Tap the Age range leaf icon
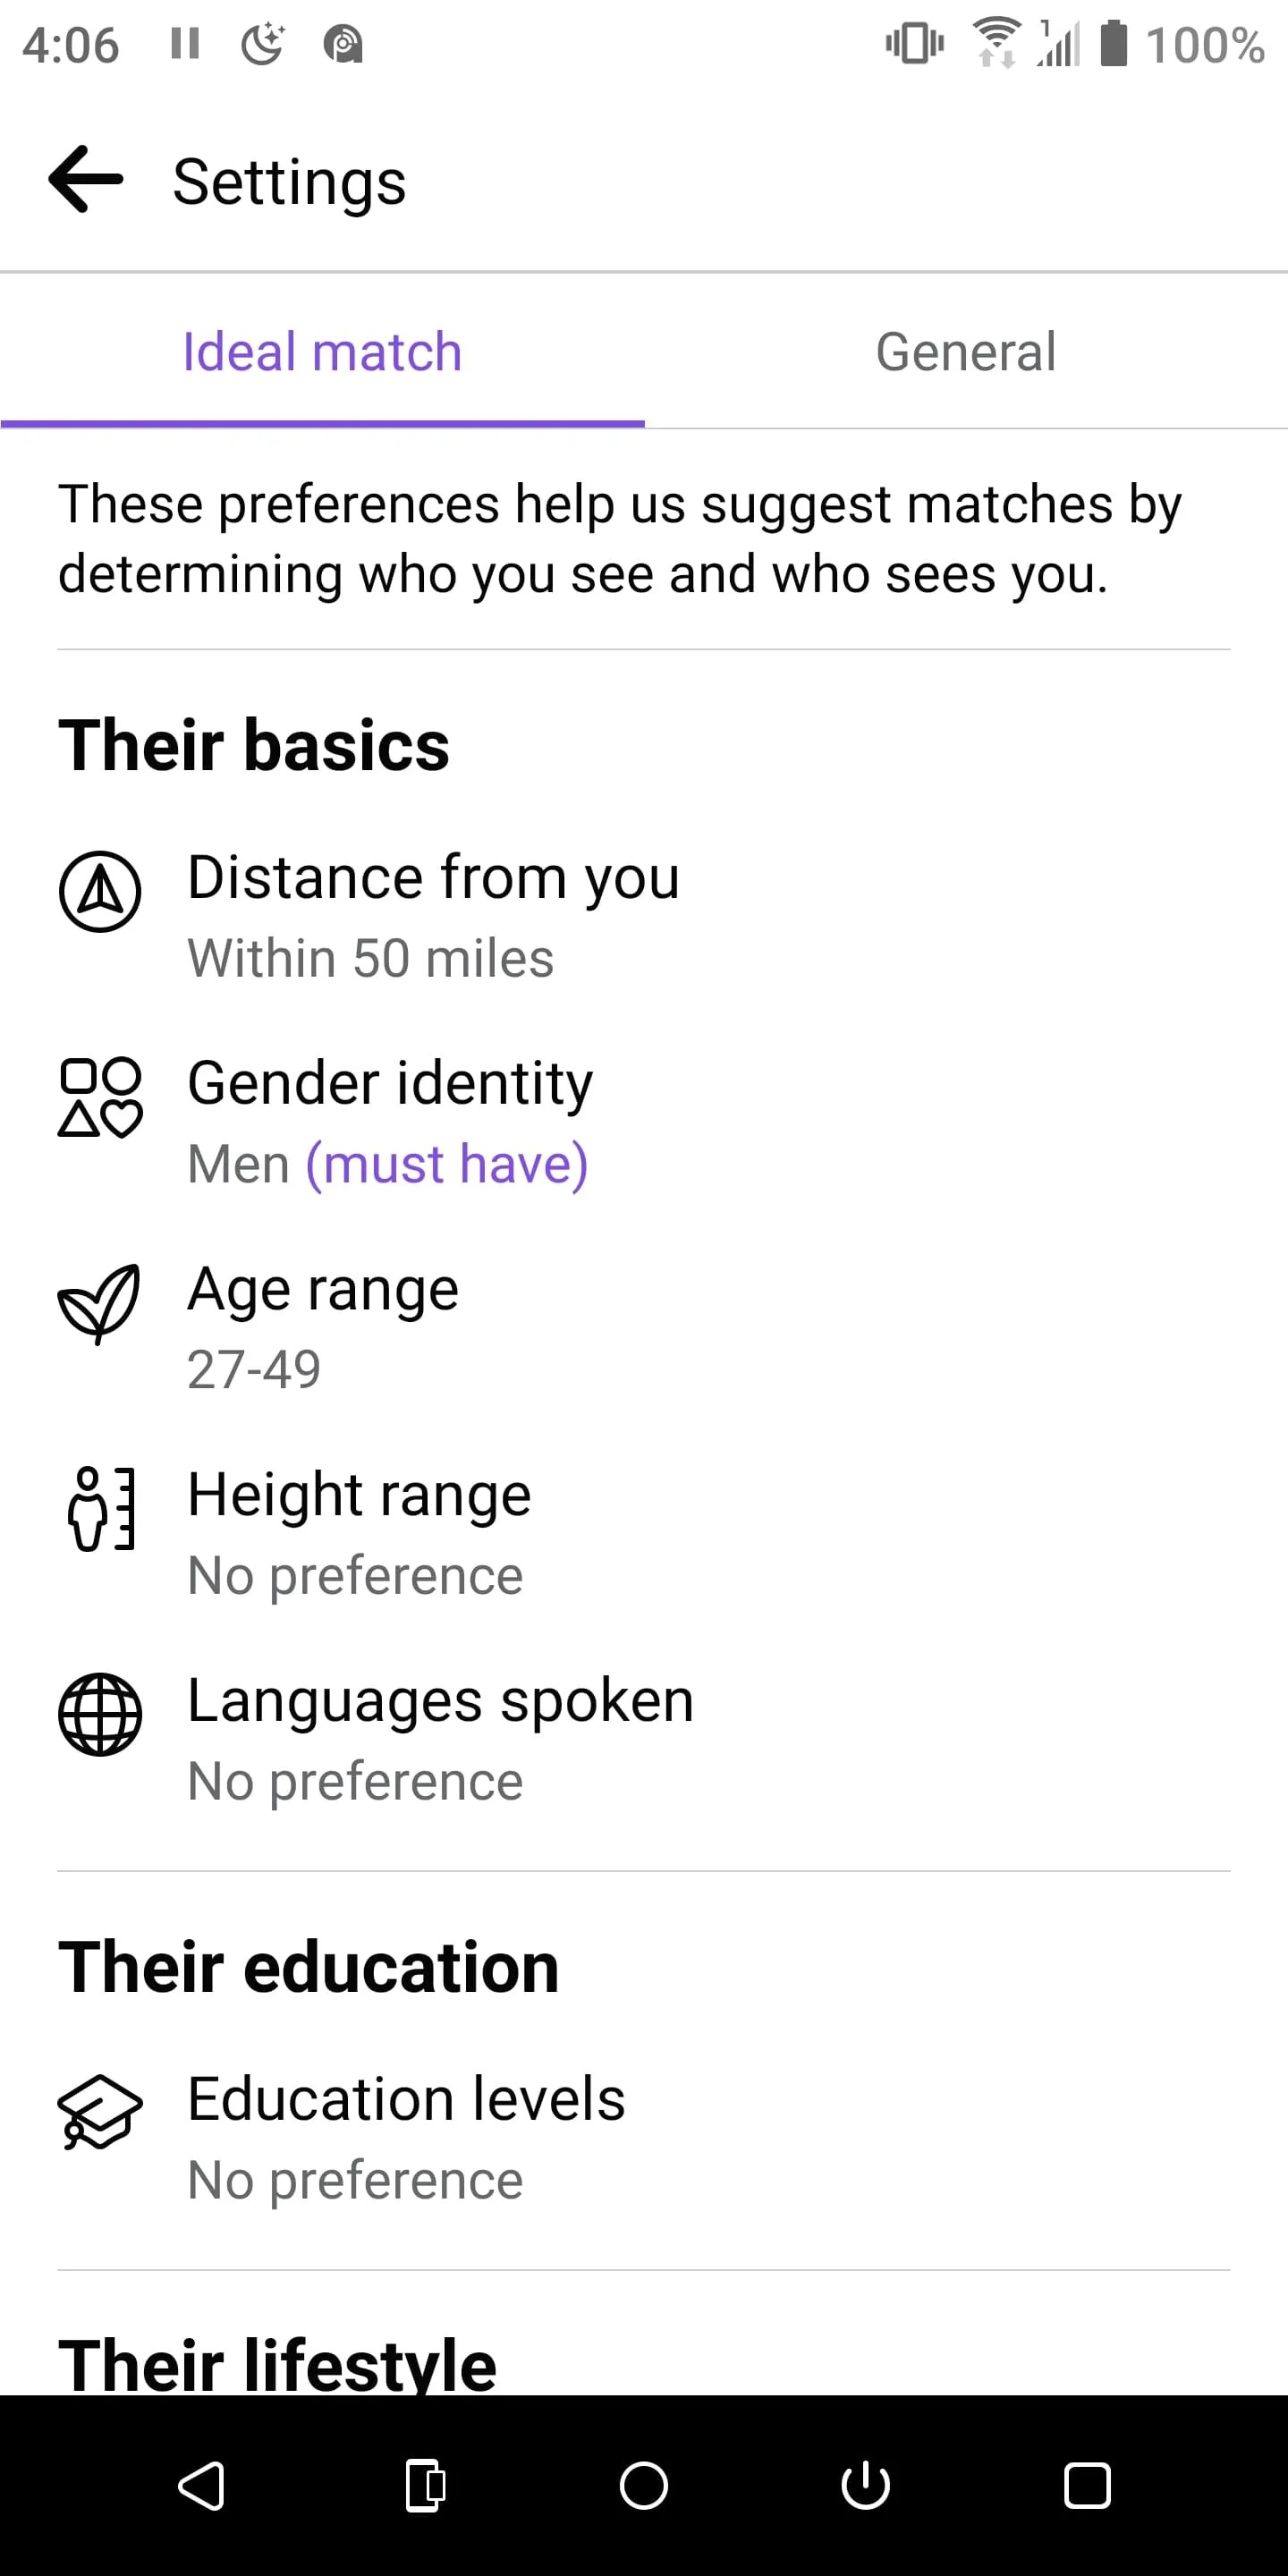The width and height of the screenshot is (1288, 2576). (99, 1303)
